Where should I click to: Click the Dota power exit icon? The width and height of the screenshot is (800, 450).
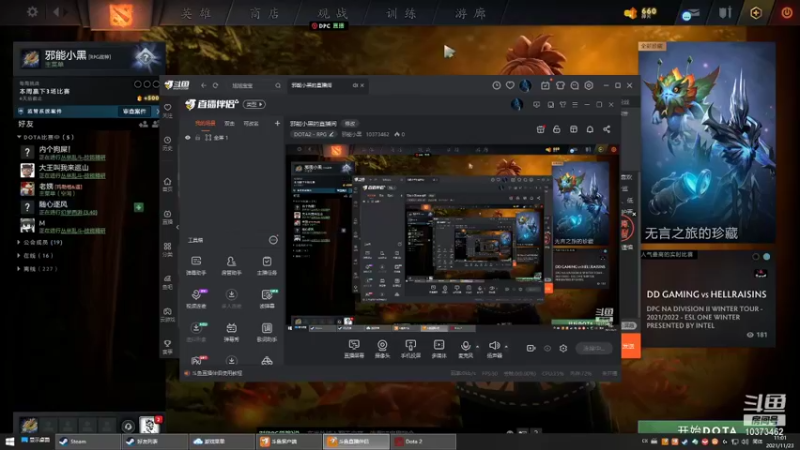pyautogui.click(x=787, y=13)
